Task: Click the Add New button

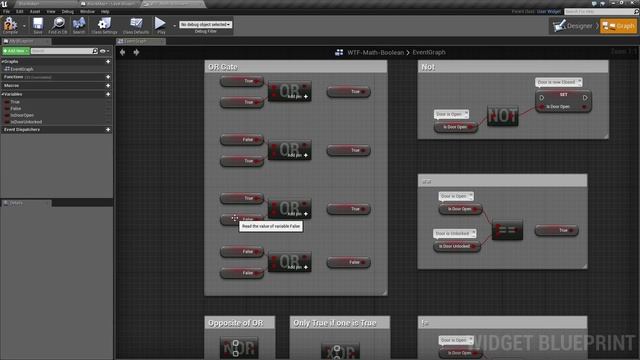Action: (16, 51)
